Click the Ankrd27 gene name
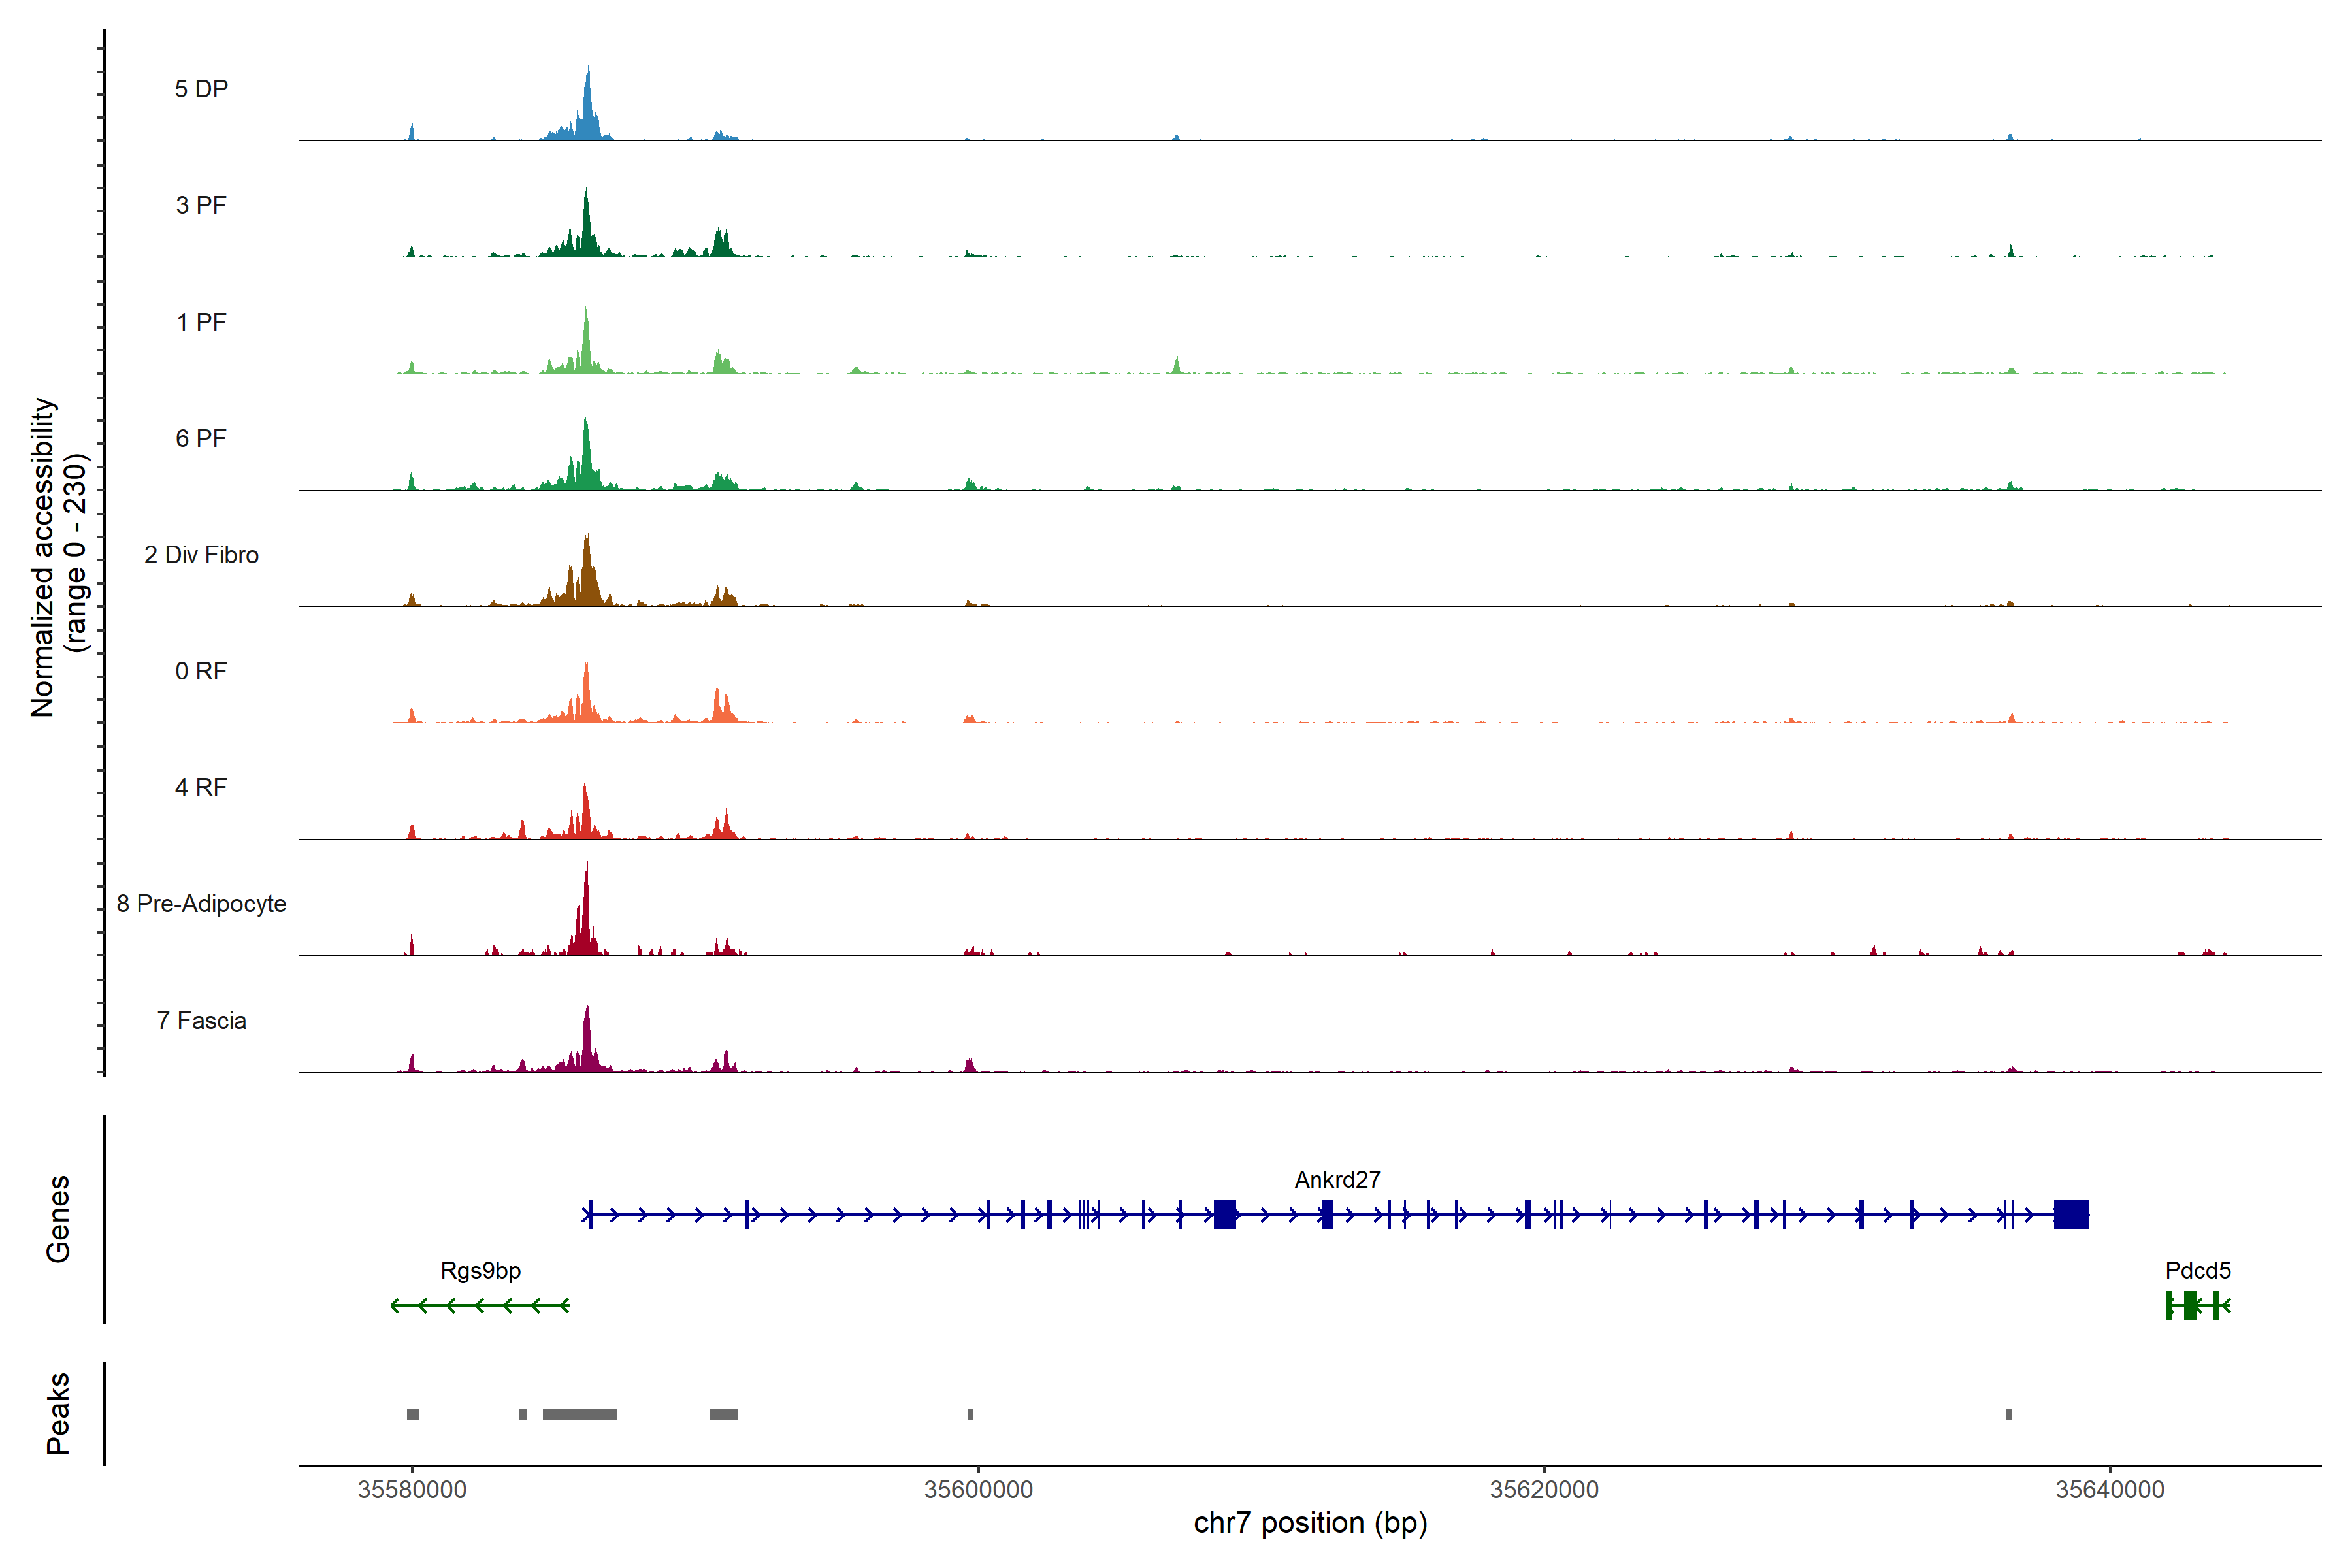2352x1568 pixels. click(1337, 1180)
